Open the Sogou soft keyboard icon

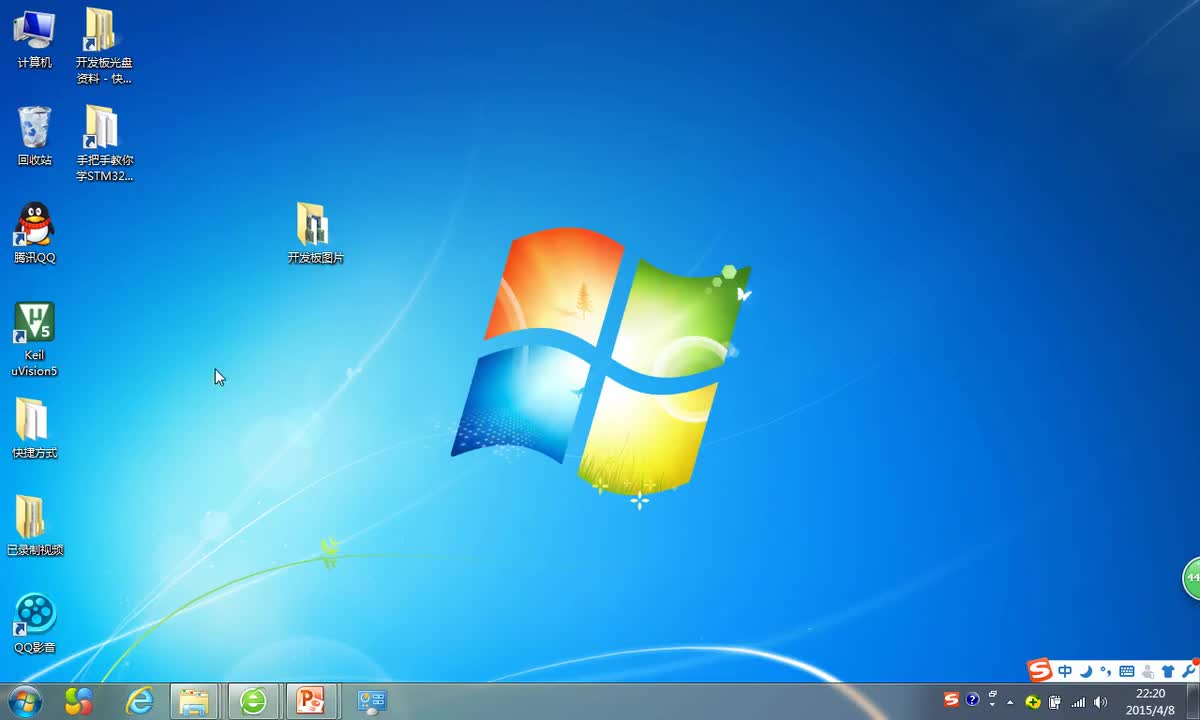1127,671
